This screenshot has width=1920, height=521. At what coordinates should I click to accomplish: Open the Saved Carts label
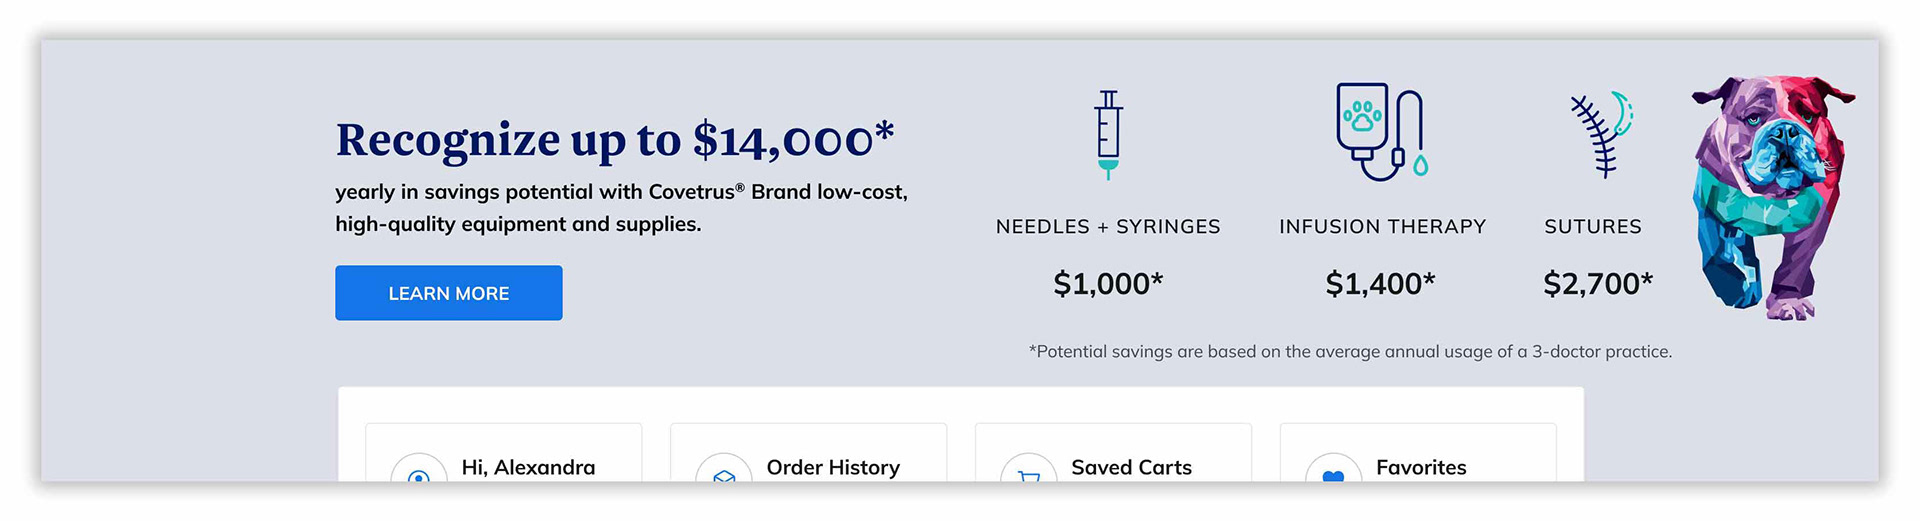[x=1131, y=467]
